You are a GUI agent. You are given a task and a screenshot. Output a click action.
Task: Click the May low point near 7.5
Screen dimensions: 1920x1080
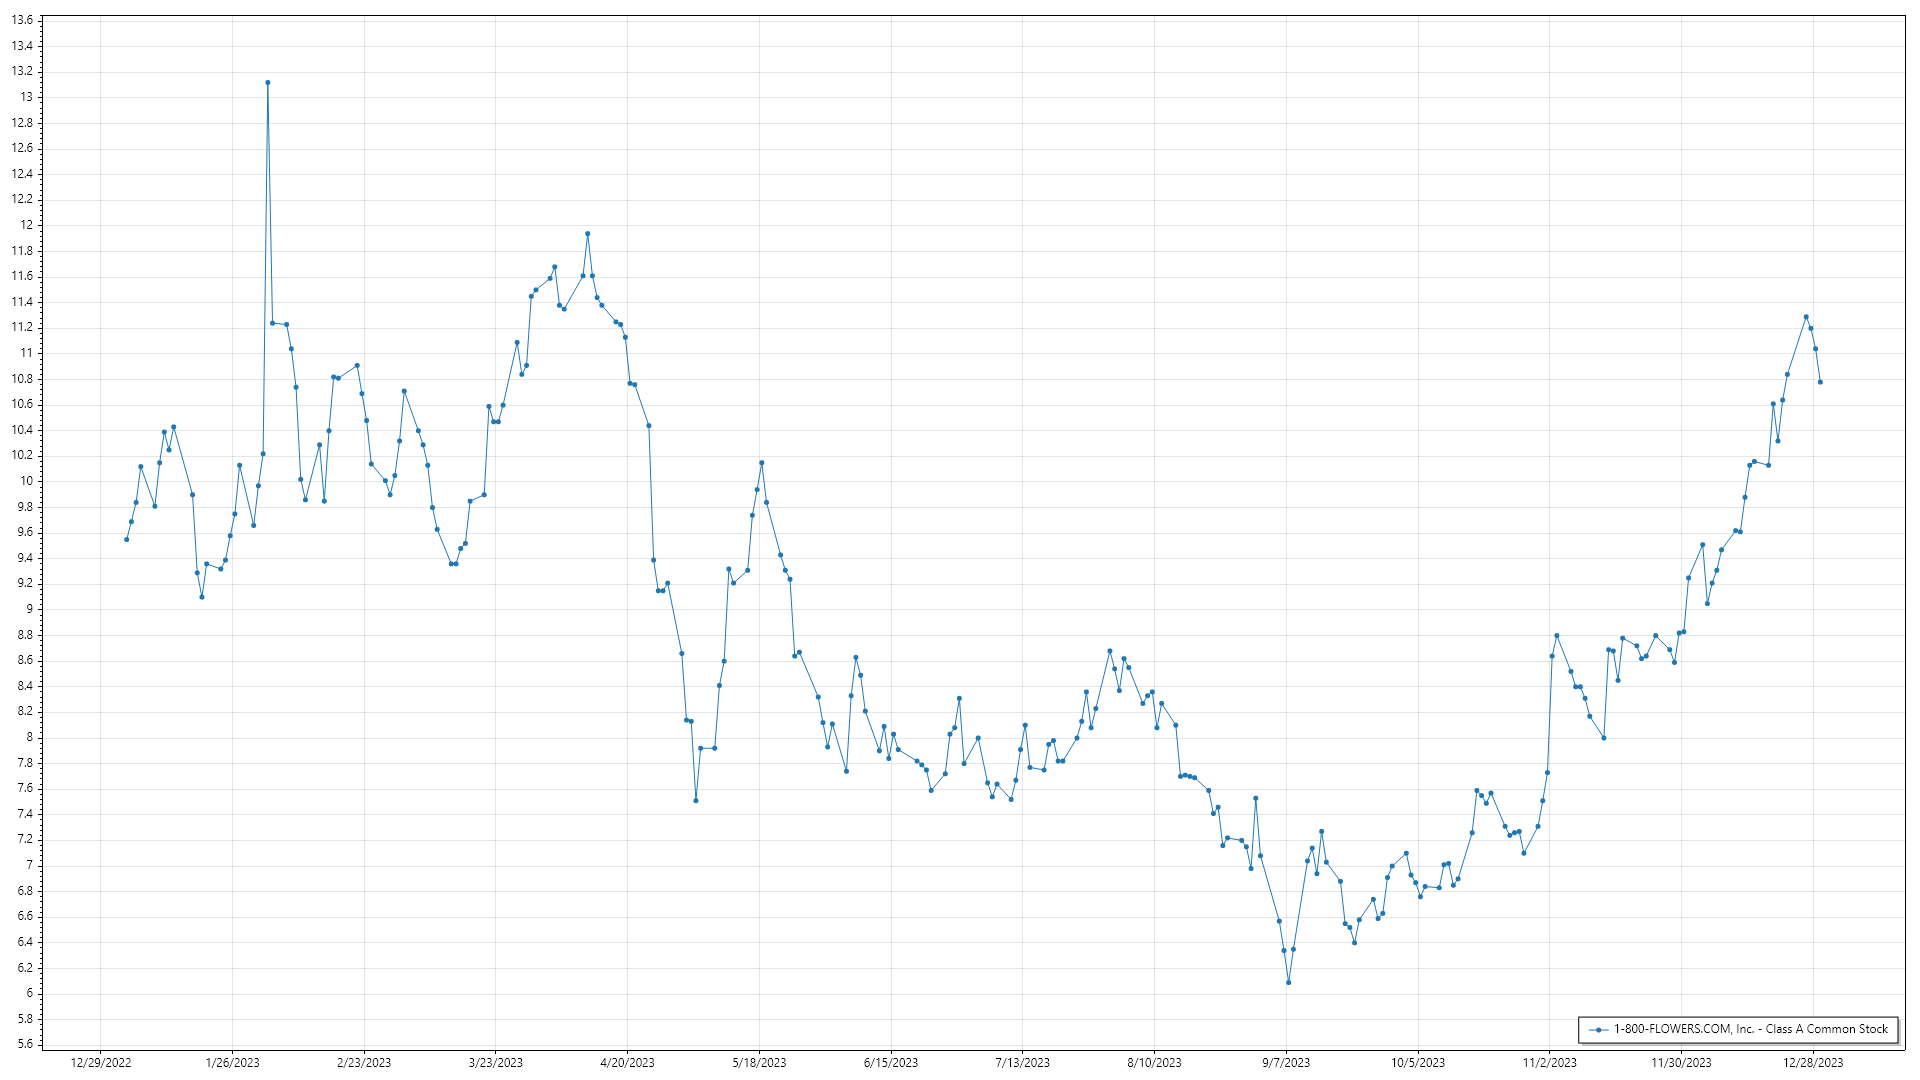(x=696, y=801)
